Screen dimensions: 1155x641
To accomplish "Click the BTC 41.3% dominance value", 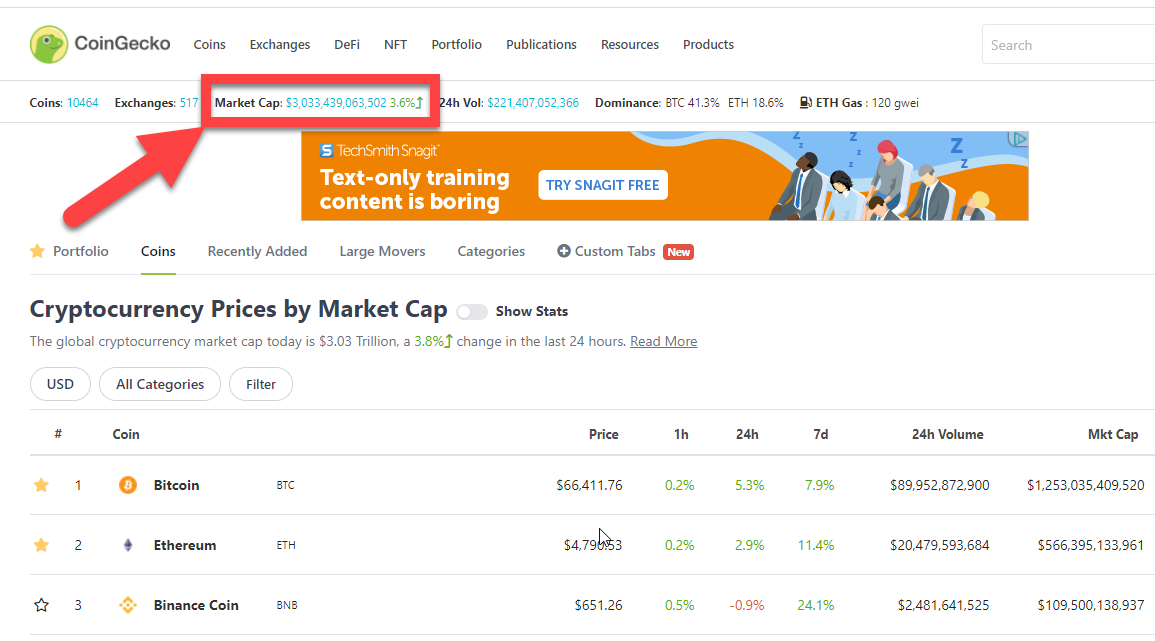I will tap(692, 102).
